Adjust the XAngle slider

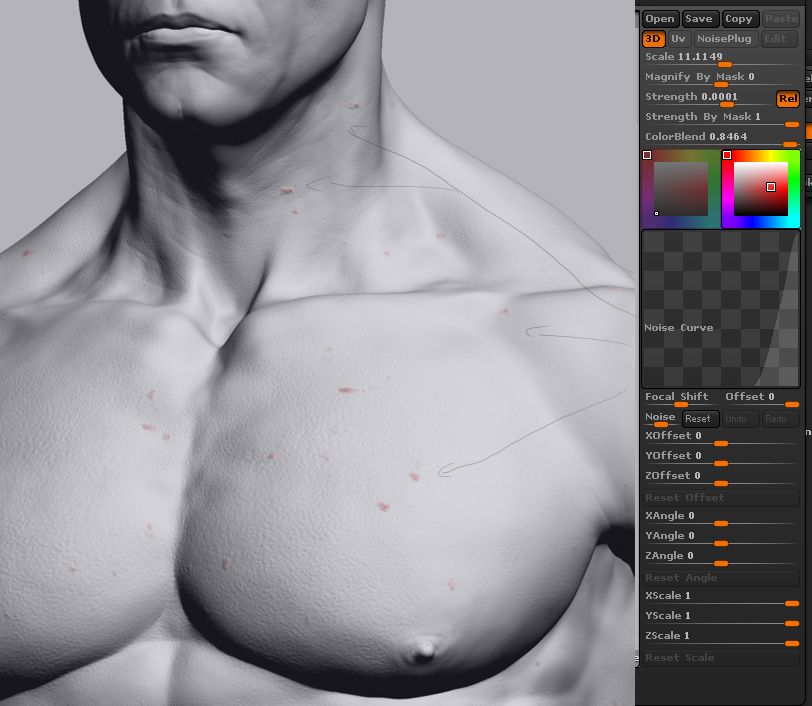coord(720,517)
